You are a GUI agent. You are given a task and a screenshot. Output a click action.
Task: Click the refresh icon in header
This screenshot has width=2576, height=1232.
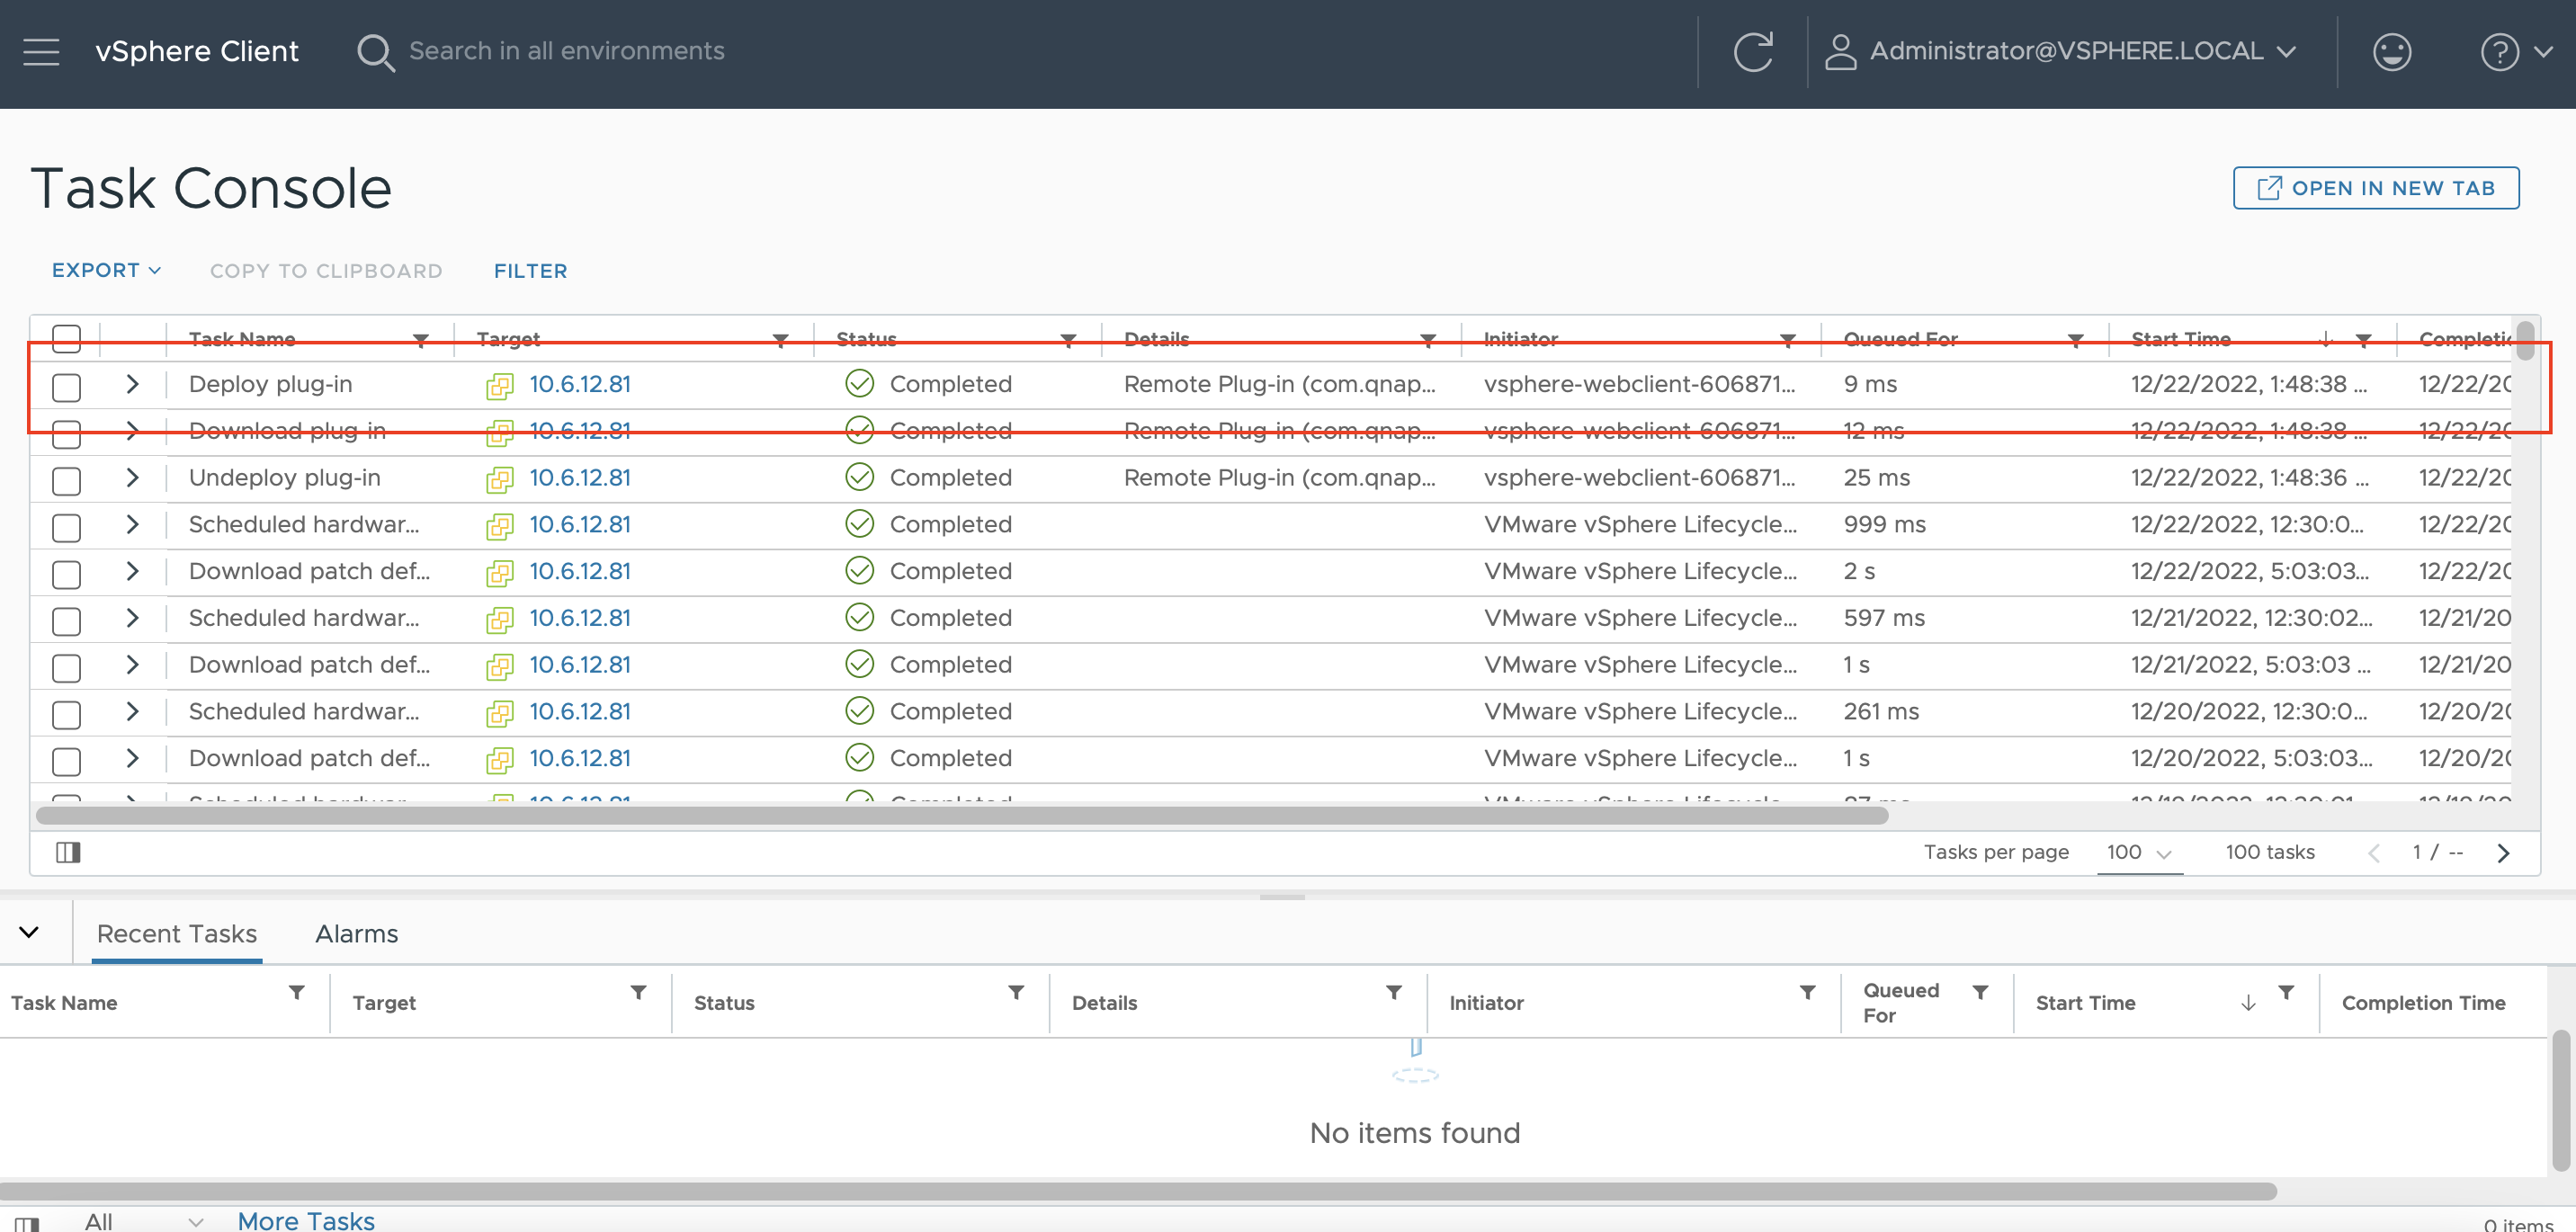click(x=1752, y=51)
